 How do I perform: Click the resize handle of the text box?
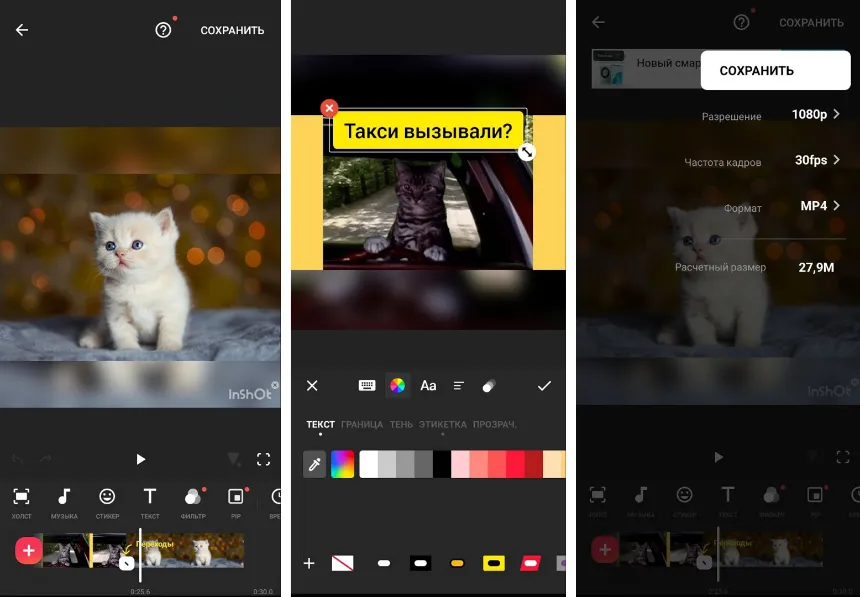527,152
